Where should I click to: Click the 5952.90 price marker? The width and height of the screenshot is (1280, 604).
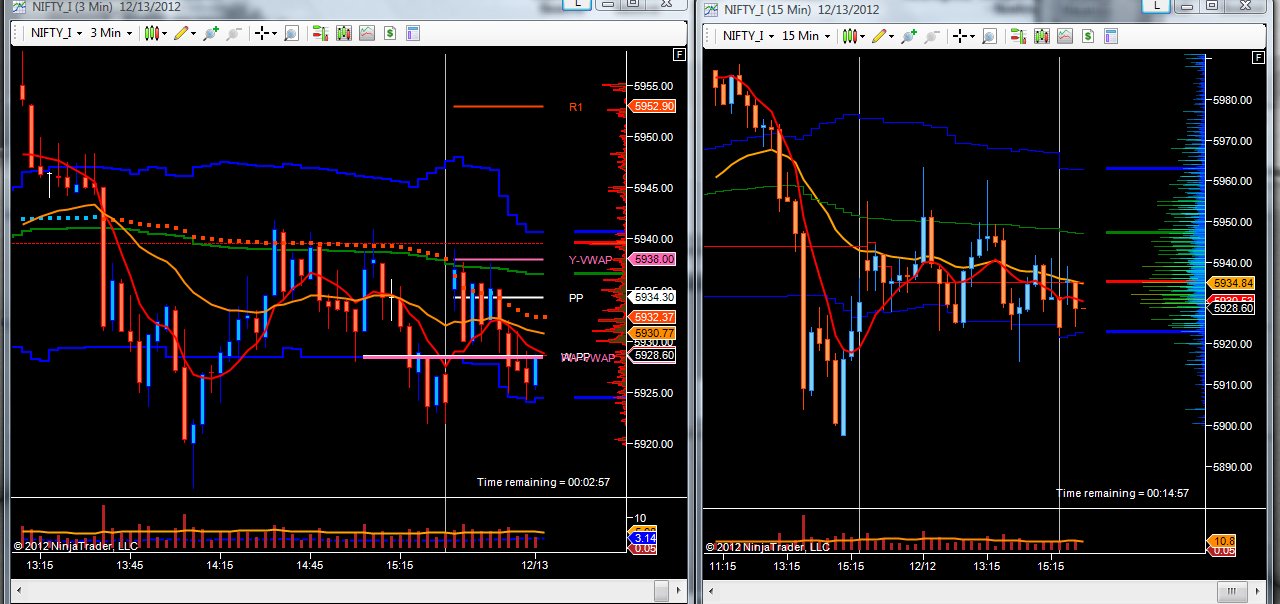[652, 106]
